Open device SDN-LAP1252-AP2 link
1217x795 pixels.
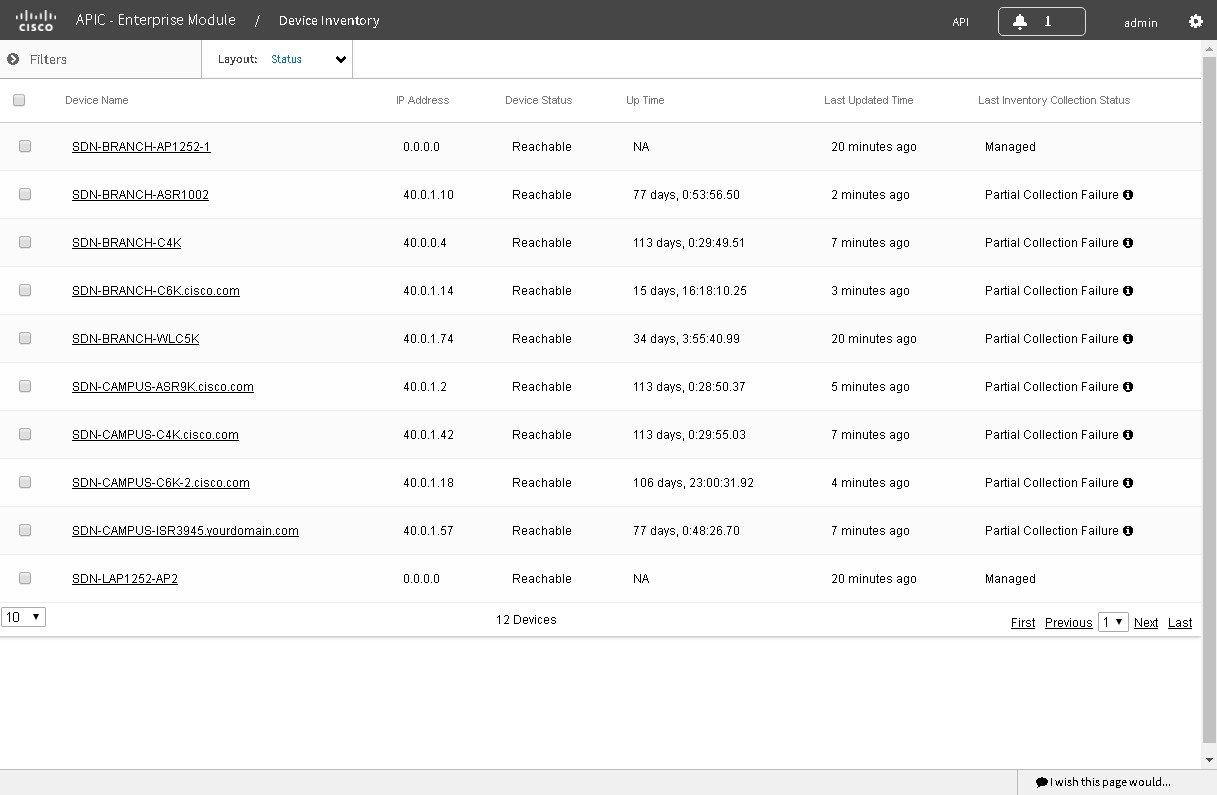125,579
